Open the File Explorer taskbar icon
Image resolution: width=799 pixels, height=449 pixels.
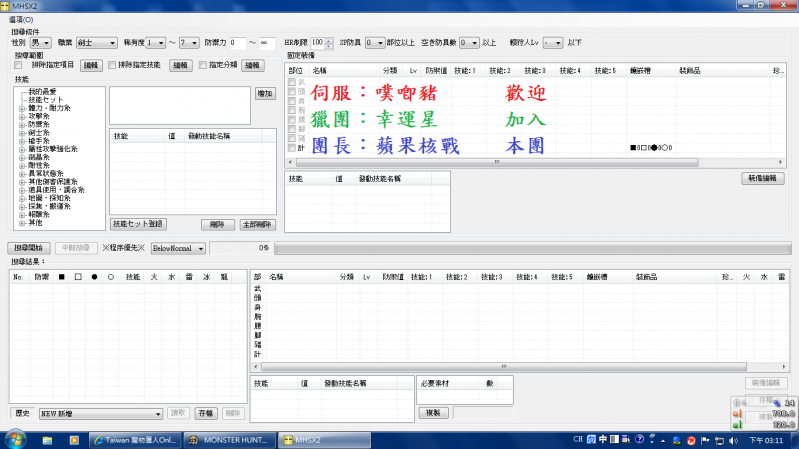[47, 440]
